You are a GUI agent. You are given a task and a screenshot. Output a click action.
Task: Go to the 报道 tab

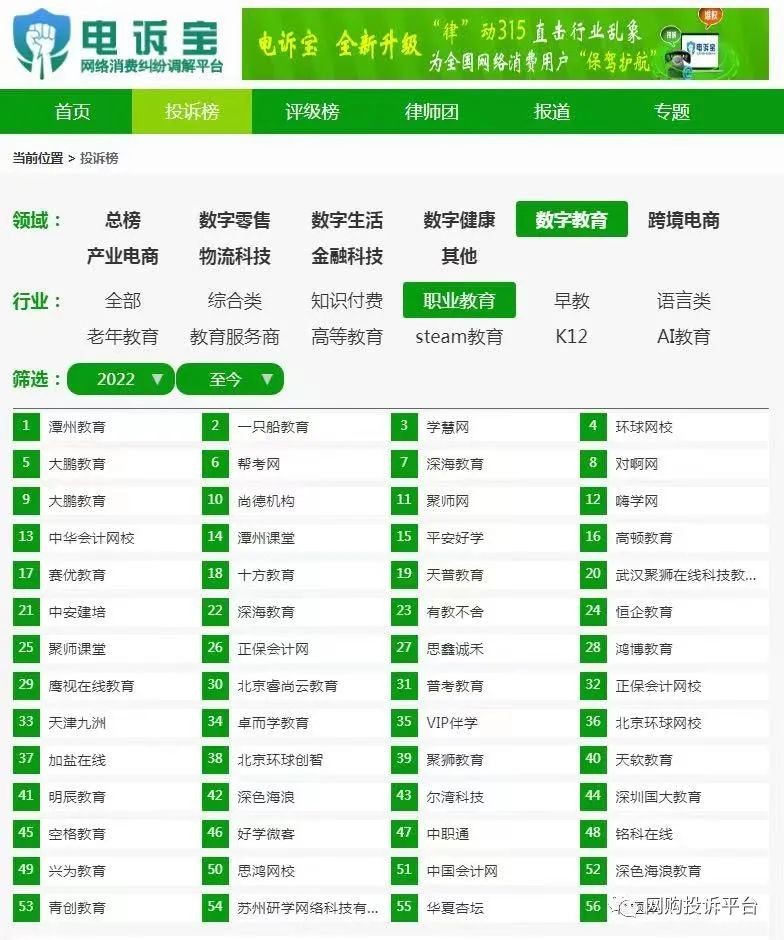[552, 112]
